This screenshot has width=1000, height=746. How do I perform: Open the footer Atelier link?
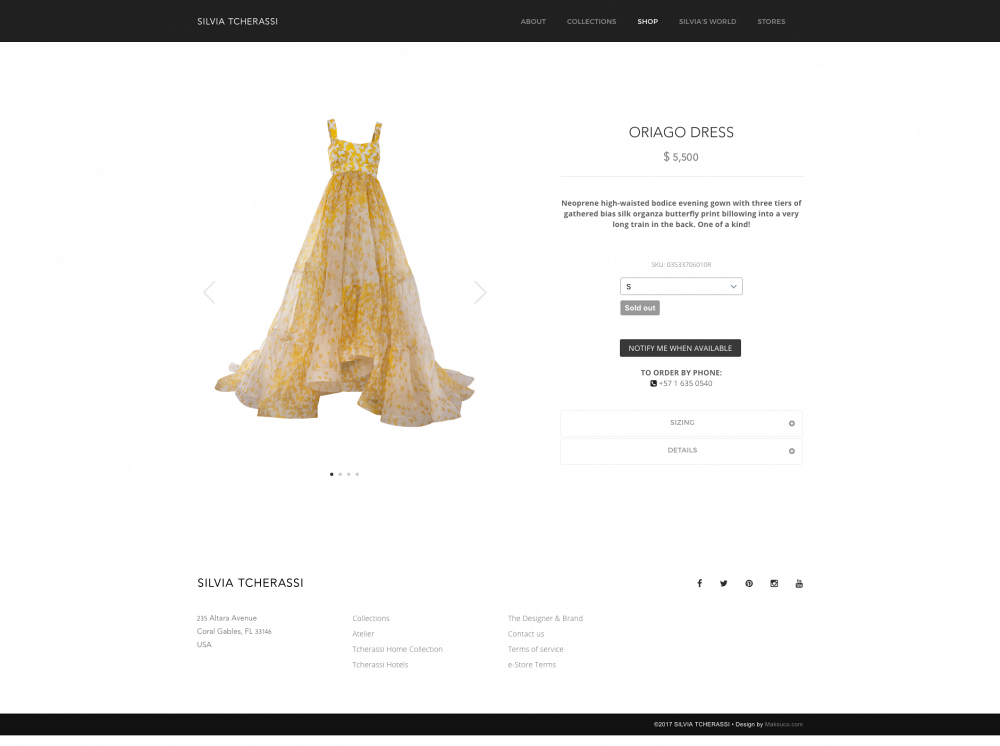[x=363, y=634]
